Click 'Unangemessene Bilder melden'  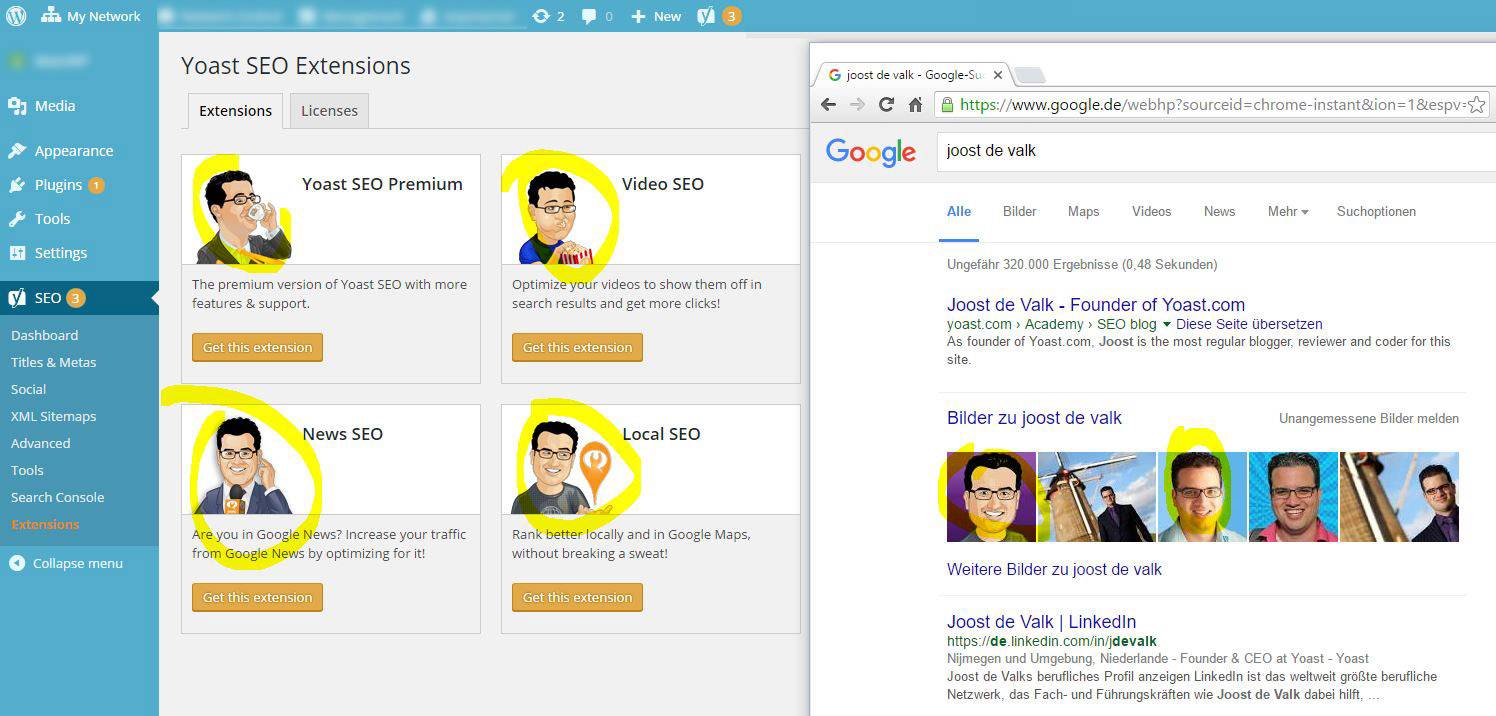point(1369,419)
